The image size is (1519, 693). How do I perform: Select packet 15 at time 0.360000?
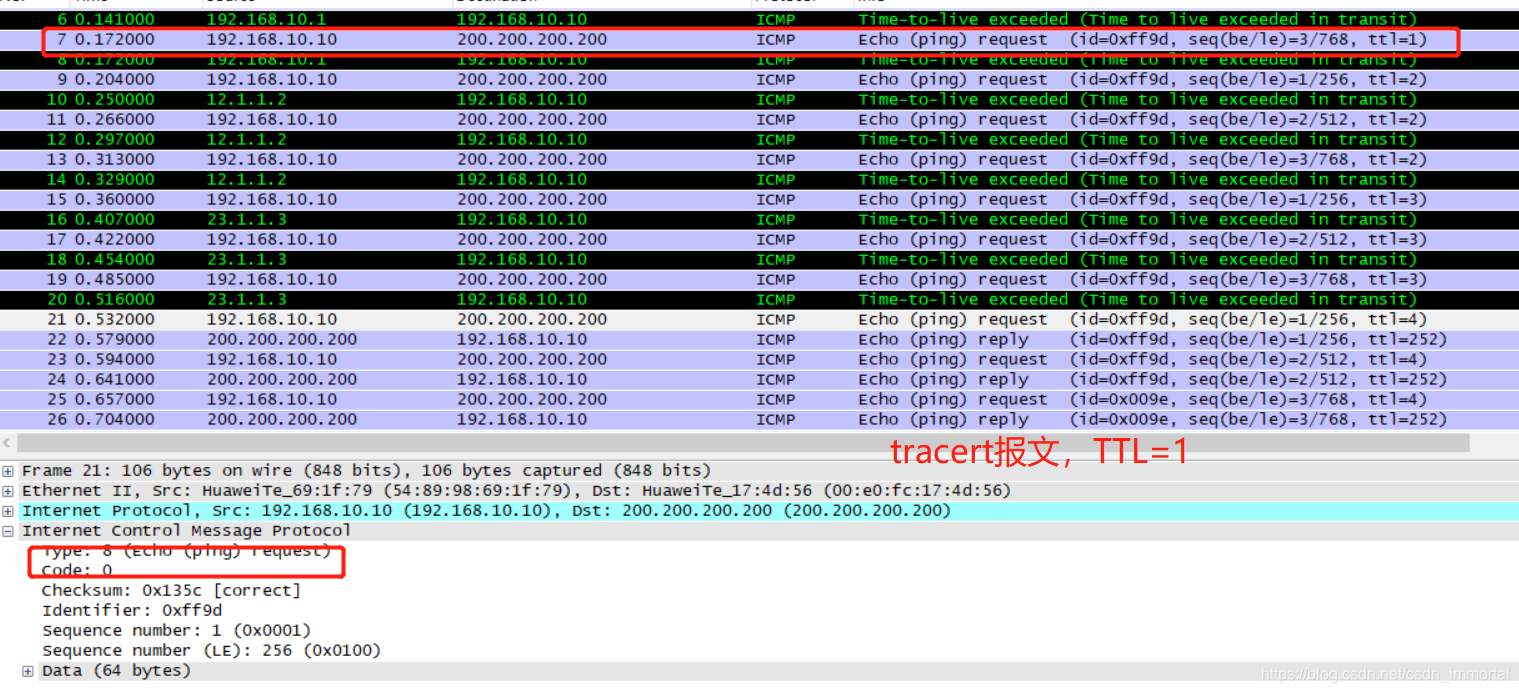click(759, 200)
